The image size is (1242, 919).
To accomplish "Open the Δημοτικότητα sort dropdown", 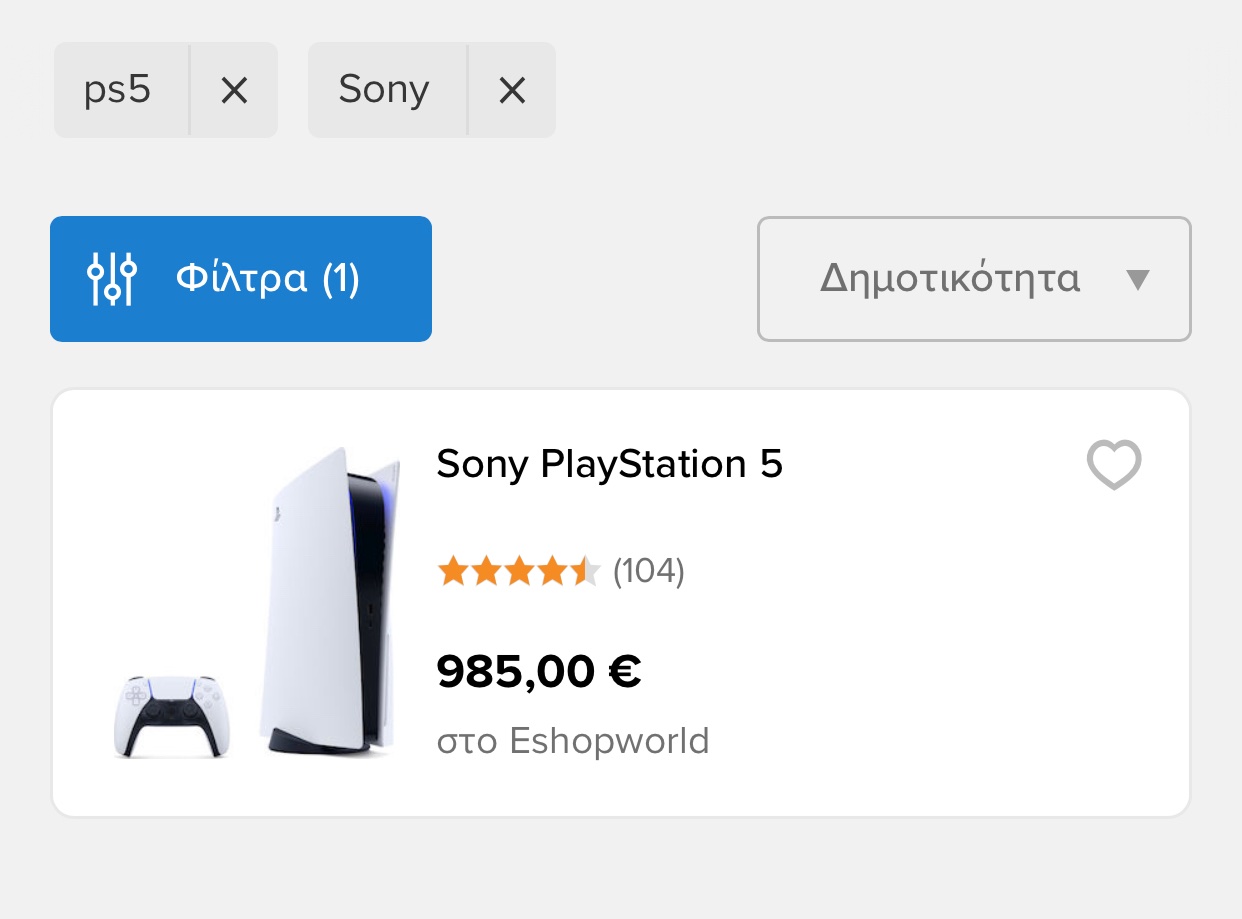I will tap(974, 279).
